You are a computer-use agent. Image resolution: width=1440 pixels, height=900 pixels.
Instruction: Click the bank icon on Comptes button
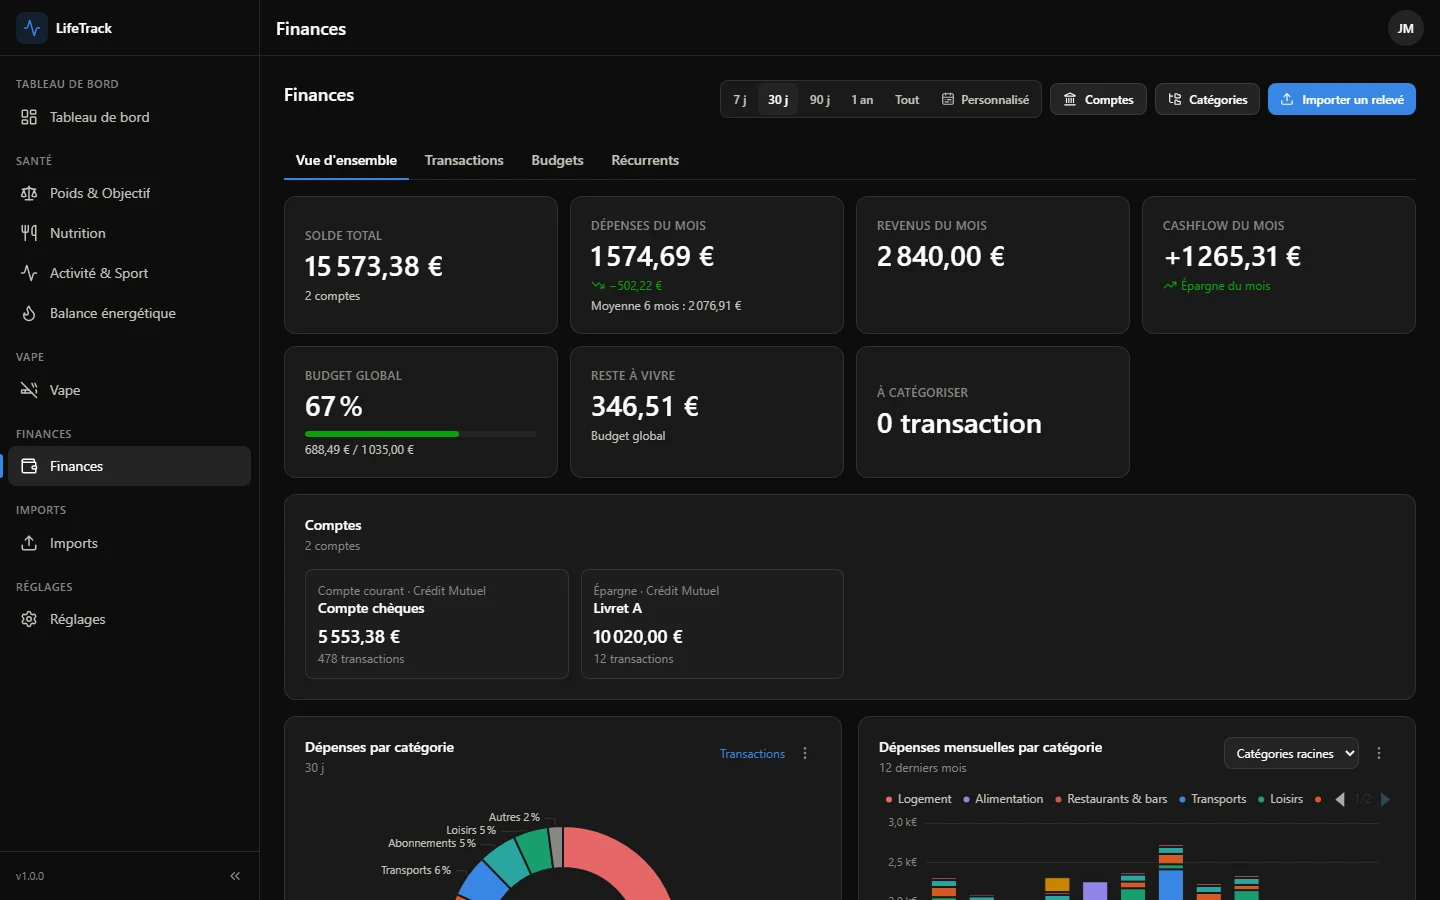(x=1070, y=99)
